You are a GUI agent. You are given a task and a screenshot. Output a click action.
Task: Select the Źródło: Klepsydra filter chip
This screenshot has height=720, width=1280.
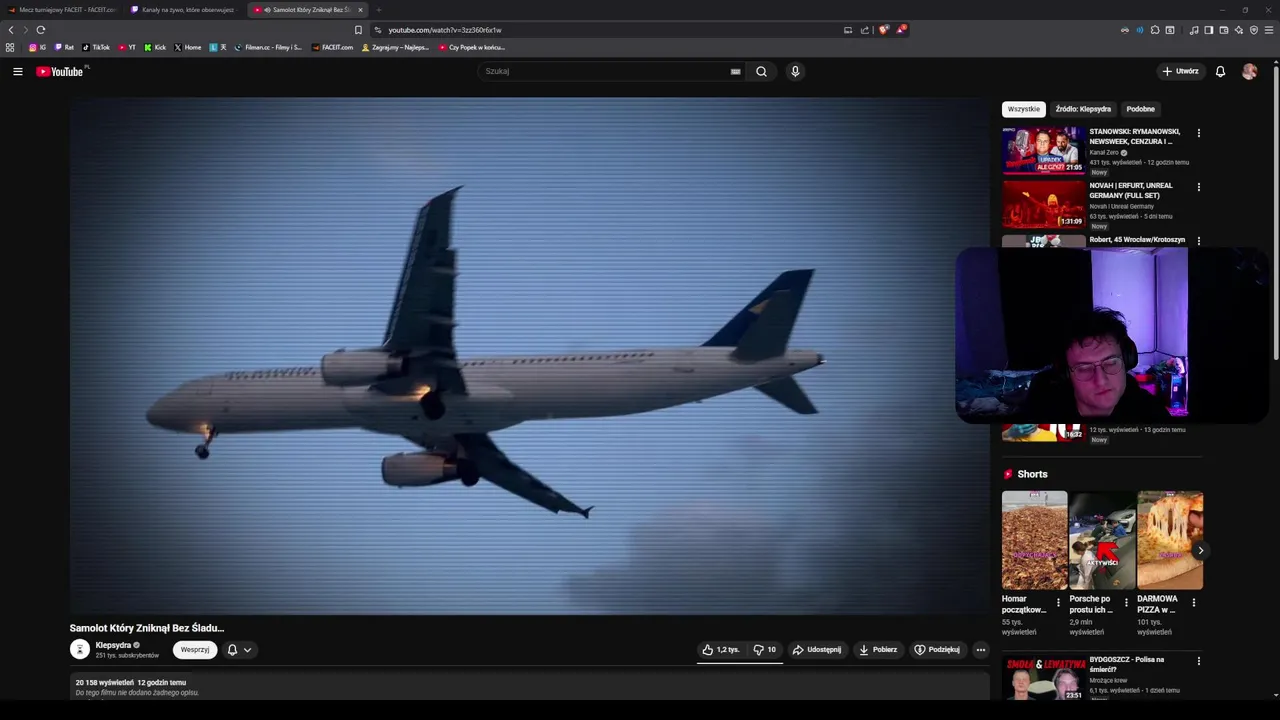click(1083, 109)
